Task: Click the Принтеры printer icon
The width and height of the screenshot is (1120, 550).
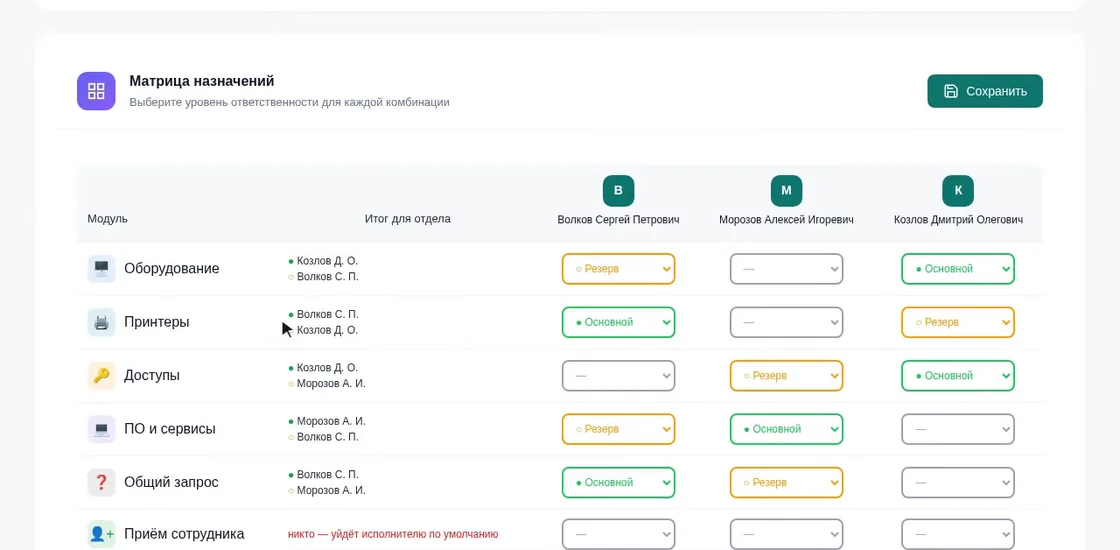Action: click(101, 322)
